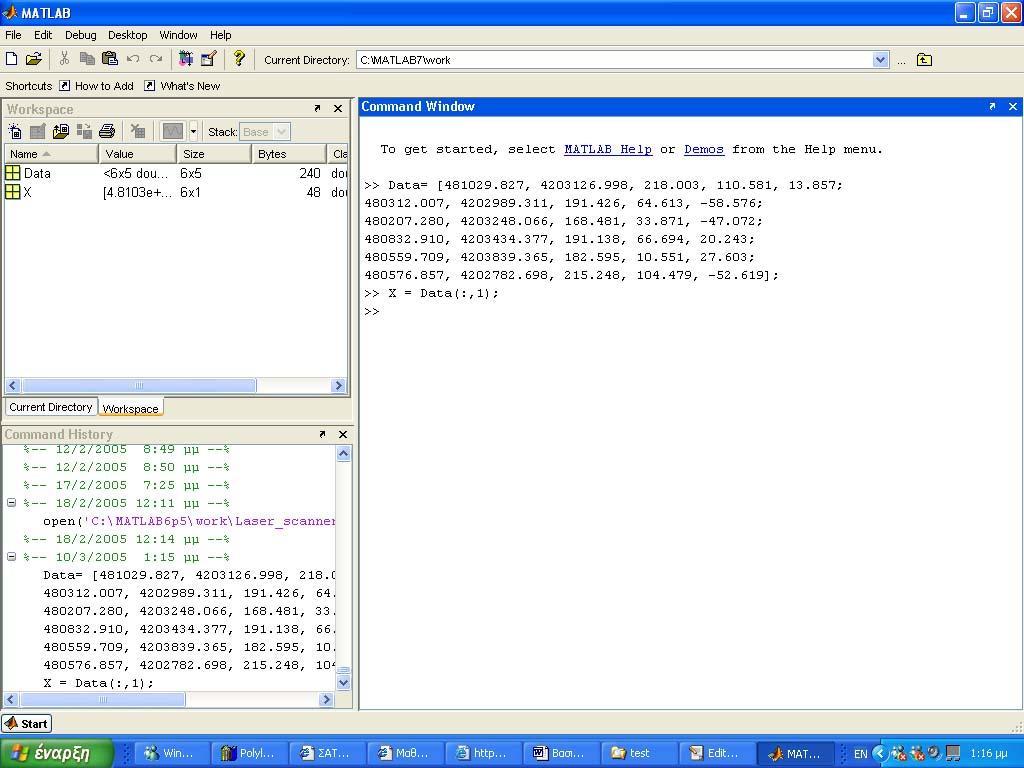Click the Workspace horizontal scrollbar thumb
This screenshot has width=1024, height=768.
[138, 385]
